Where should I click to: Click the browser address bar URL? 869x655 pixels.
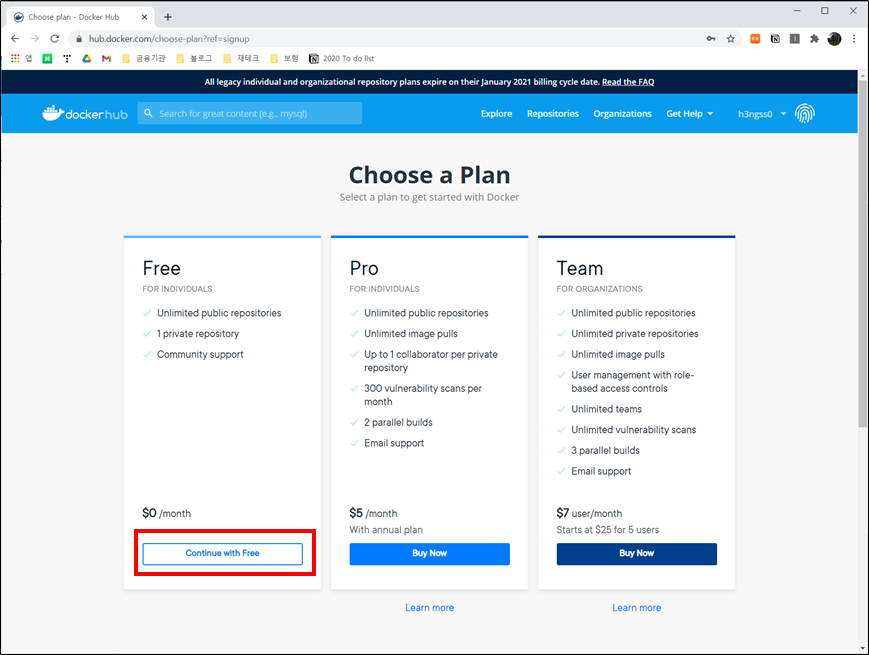(169, 39)
